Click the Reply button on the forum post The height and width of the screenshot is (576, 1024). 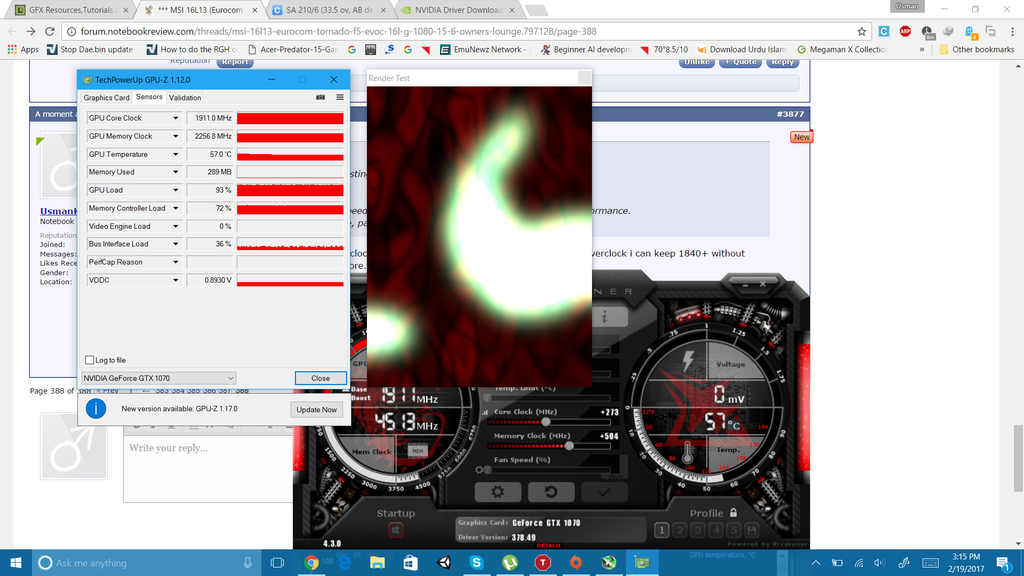pyautogui.click(x=782, y=62)
